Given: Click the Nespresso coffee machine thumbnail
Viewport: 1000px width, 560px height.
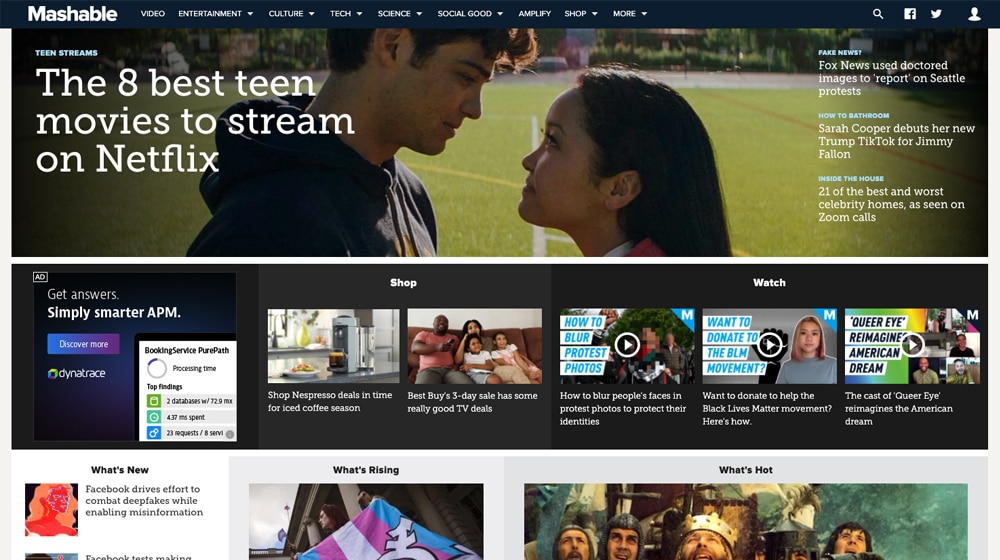Looking at the screenshot, I should [x=334, y=346].
